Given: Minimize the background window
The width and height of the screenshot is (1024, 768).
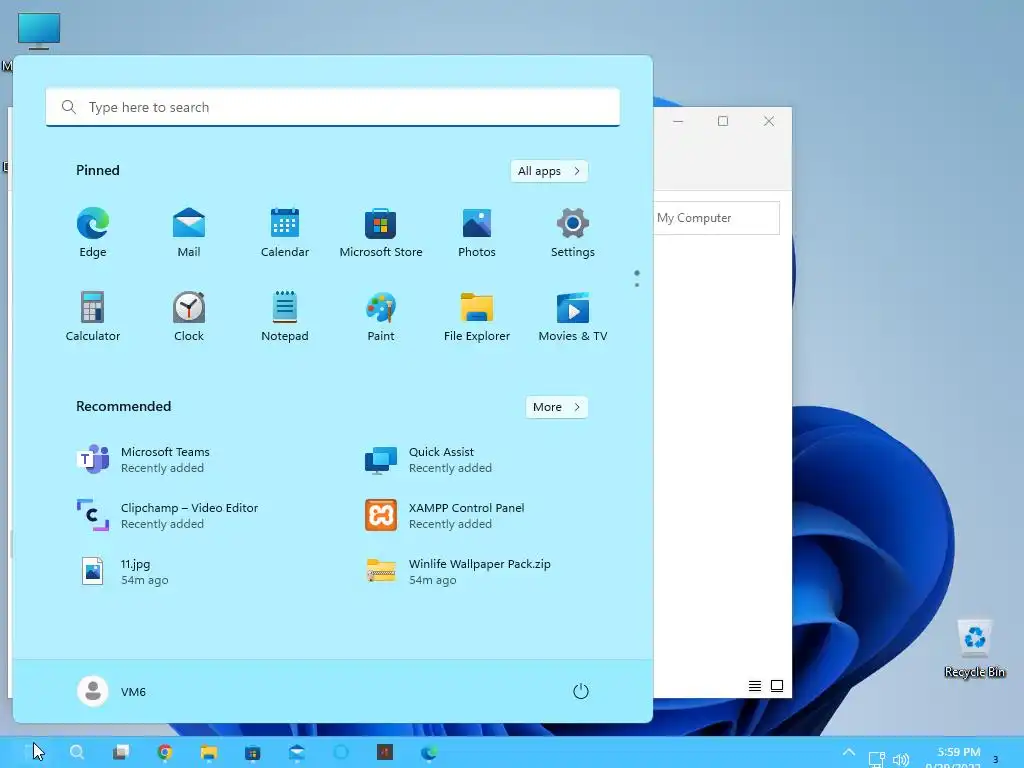Looking at the screenshot, I should click(x=679, y=121).
